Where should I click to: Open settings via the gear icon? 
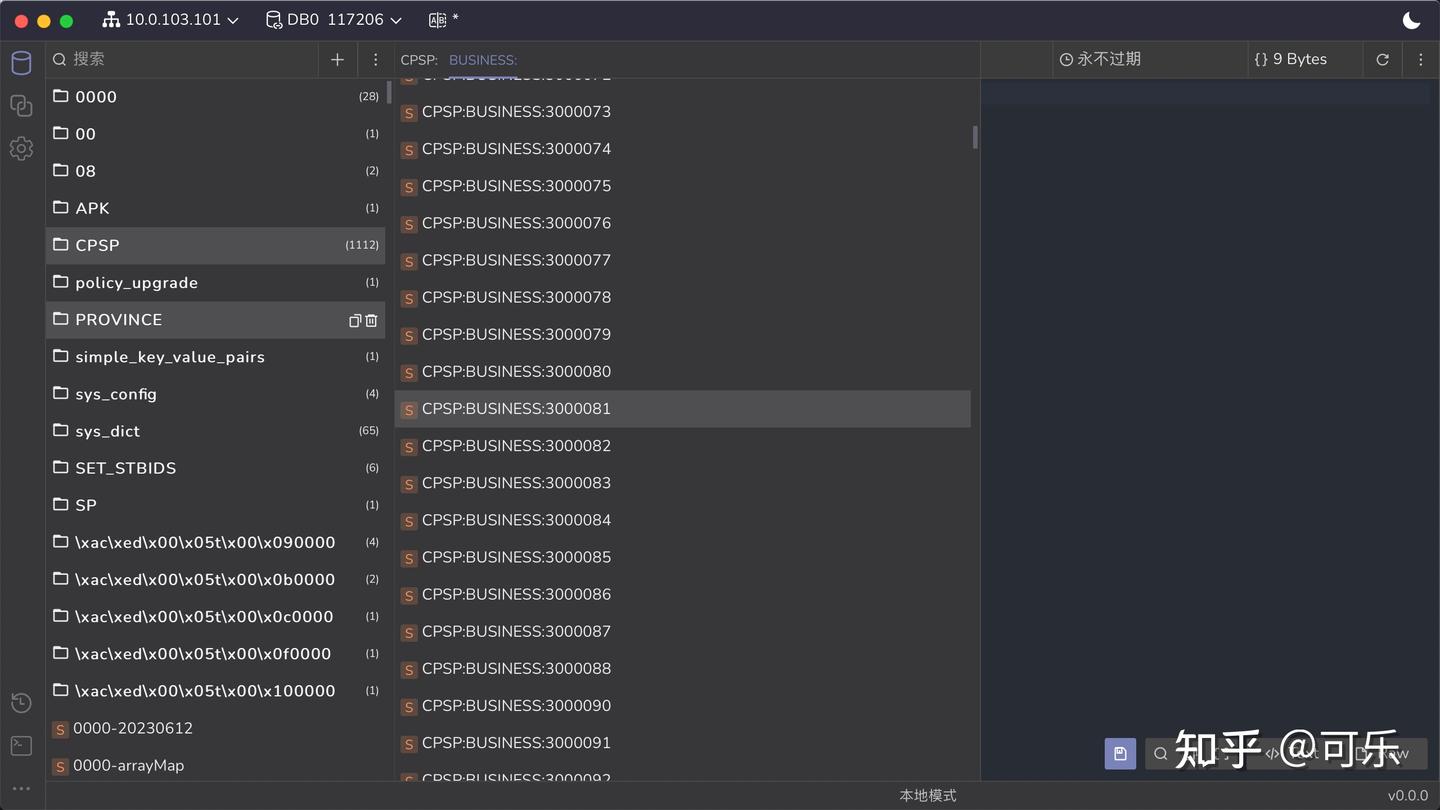(21, 148)
